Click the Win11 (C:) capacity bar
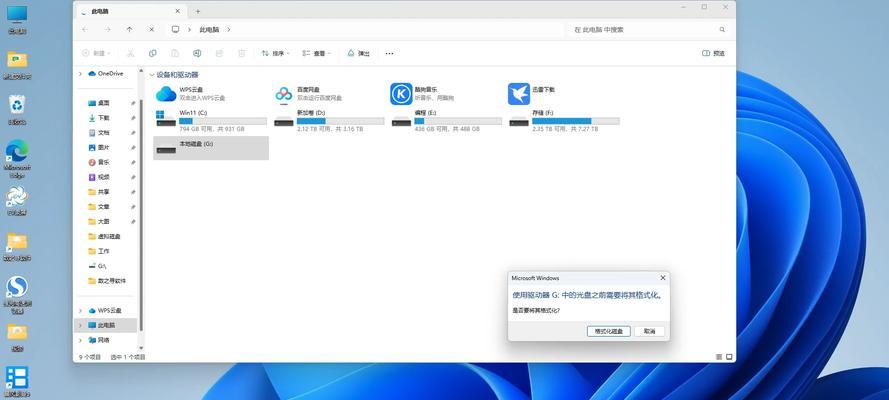The width and height of the screenshot is (889, 400). pyautogui.click(x=223, y=121)
